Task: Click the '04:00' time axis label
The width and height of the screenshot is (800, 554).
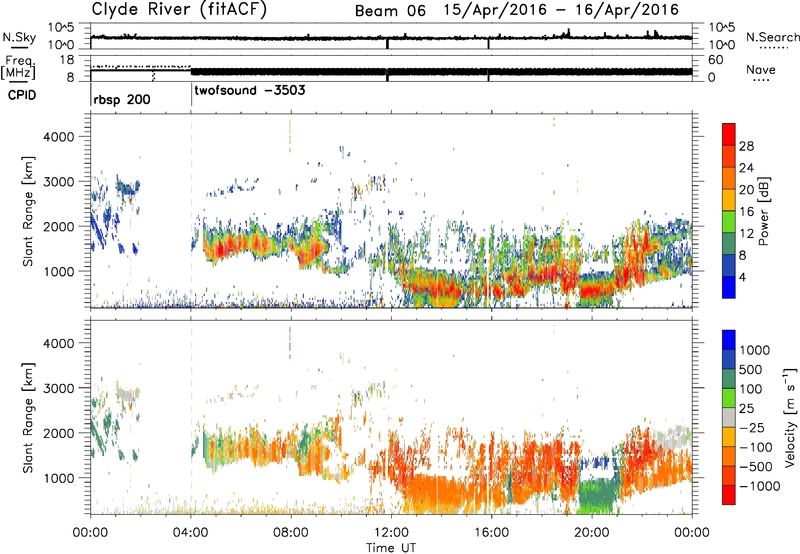Action: 191,533
